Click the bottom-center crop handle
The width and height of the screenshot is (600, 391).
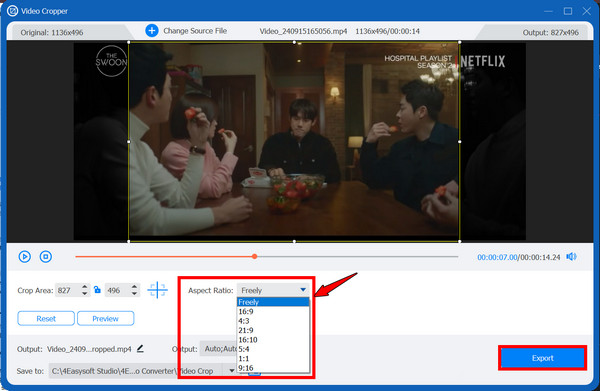(x=294, y=241)
